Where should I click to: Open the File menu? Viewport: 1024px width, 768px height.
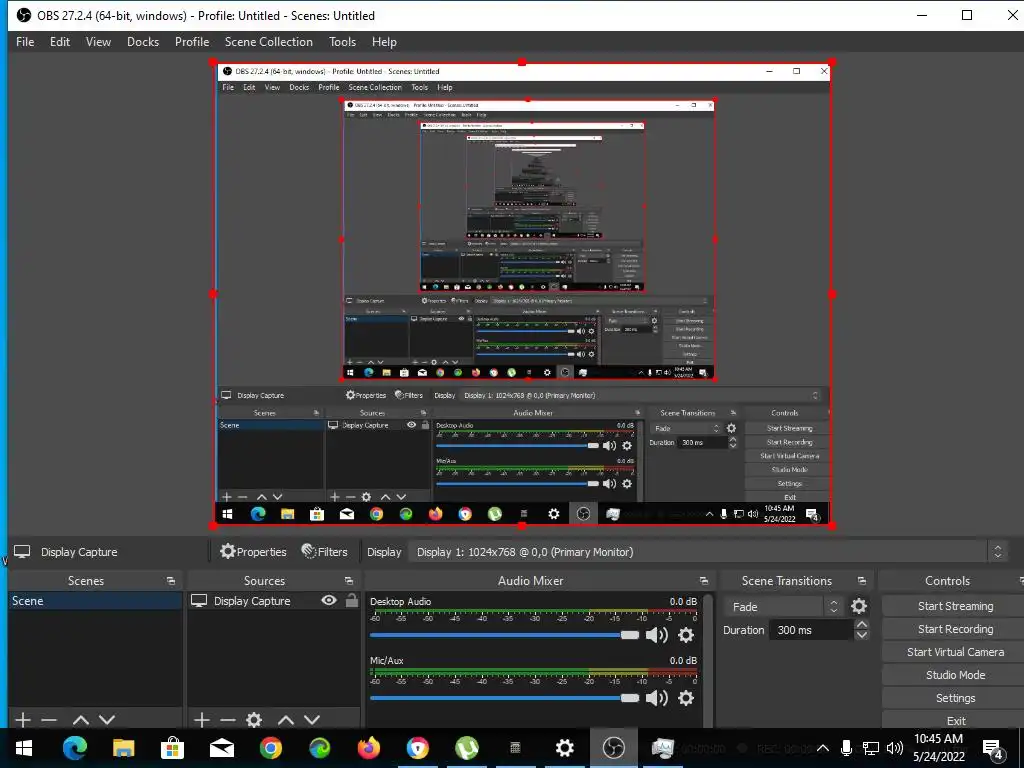[25, 42]
